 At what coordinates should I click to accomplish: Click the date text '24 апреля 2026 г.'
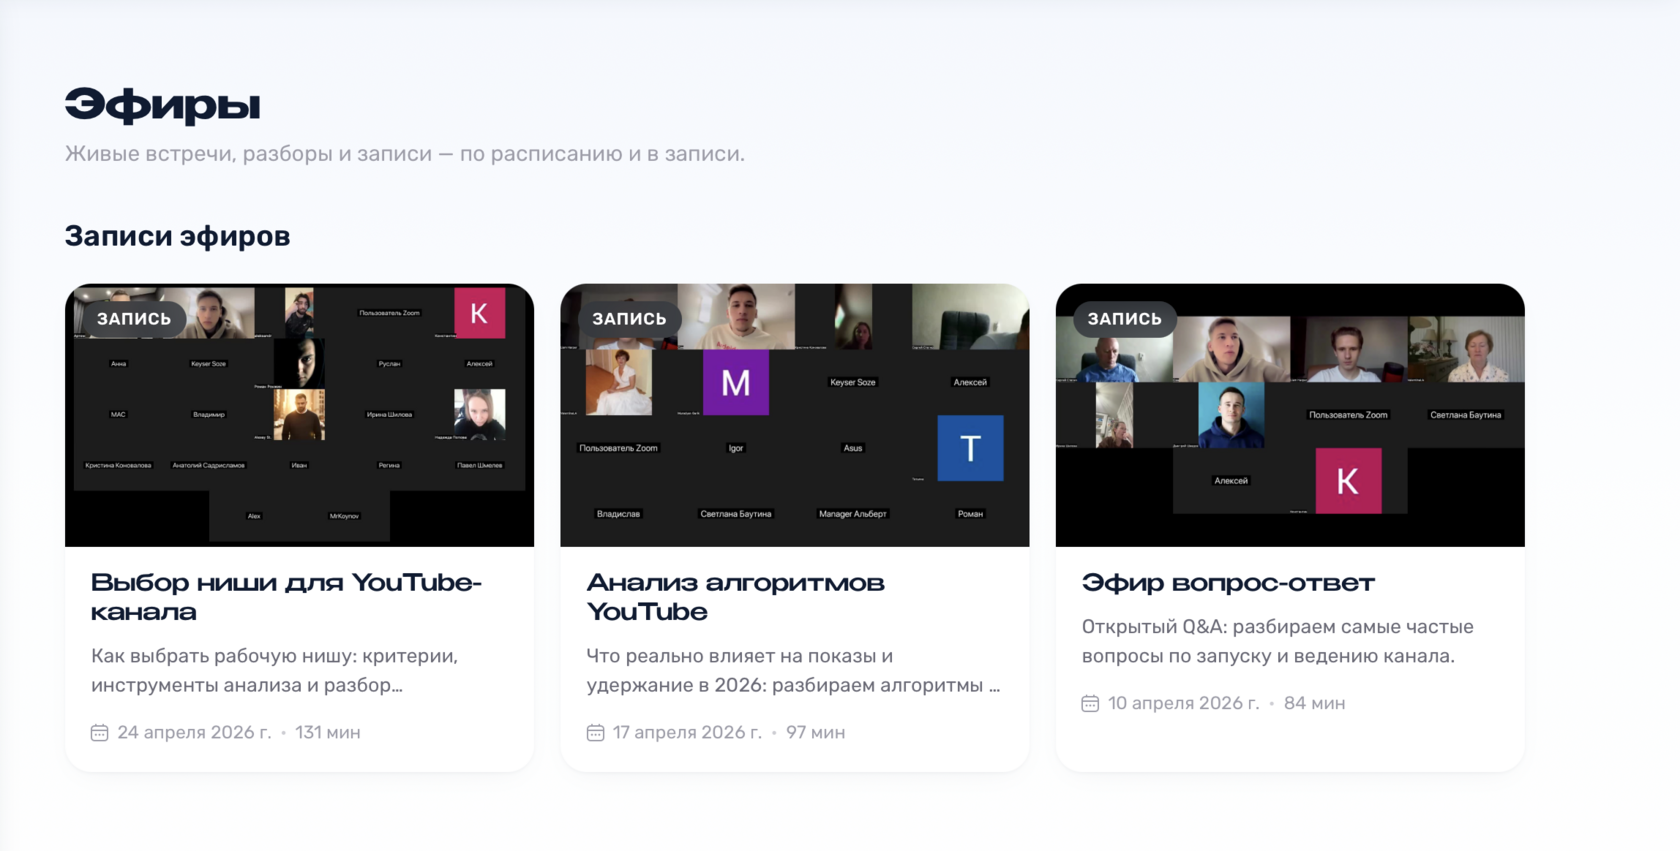click(x=194, y=733)
